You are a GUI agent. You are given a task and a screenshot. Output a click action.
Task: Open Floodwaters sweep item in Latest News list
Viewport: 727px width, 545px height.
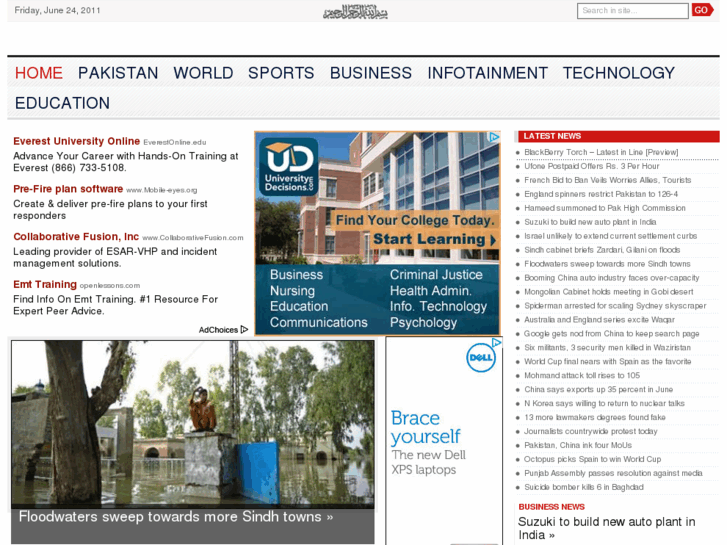(607, 263)
